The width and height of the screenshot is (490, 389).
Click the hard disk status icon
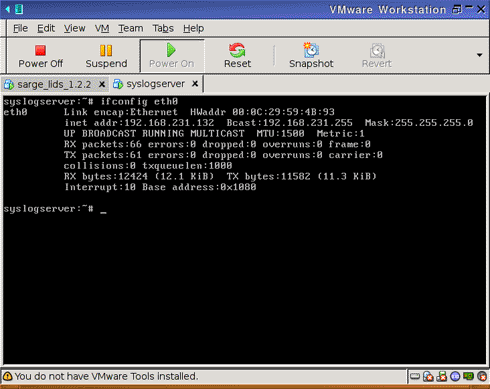[415, 377]
